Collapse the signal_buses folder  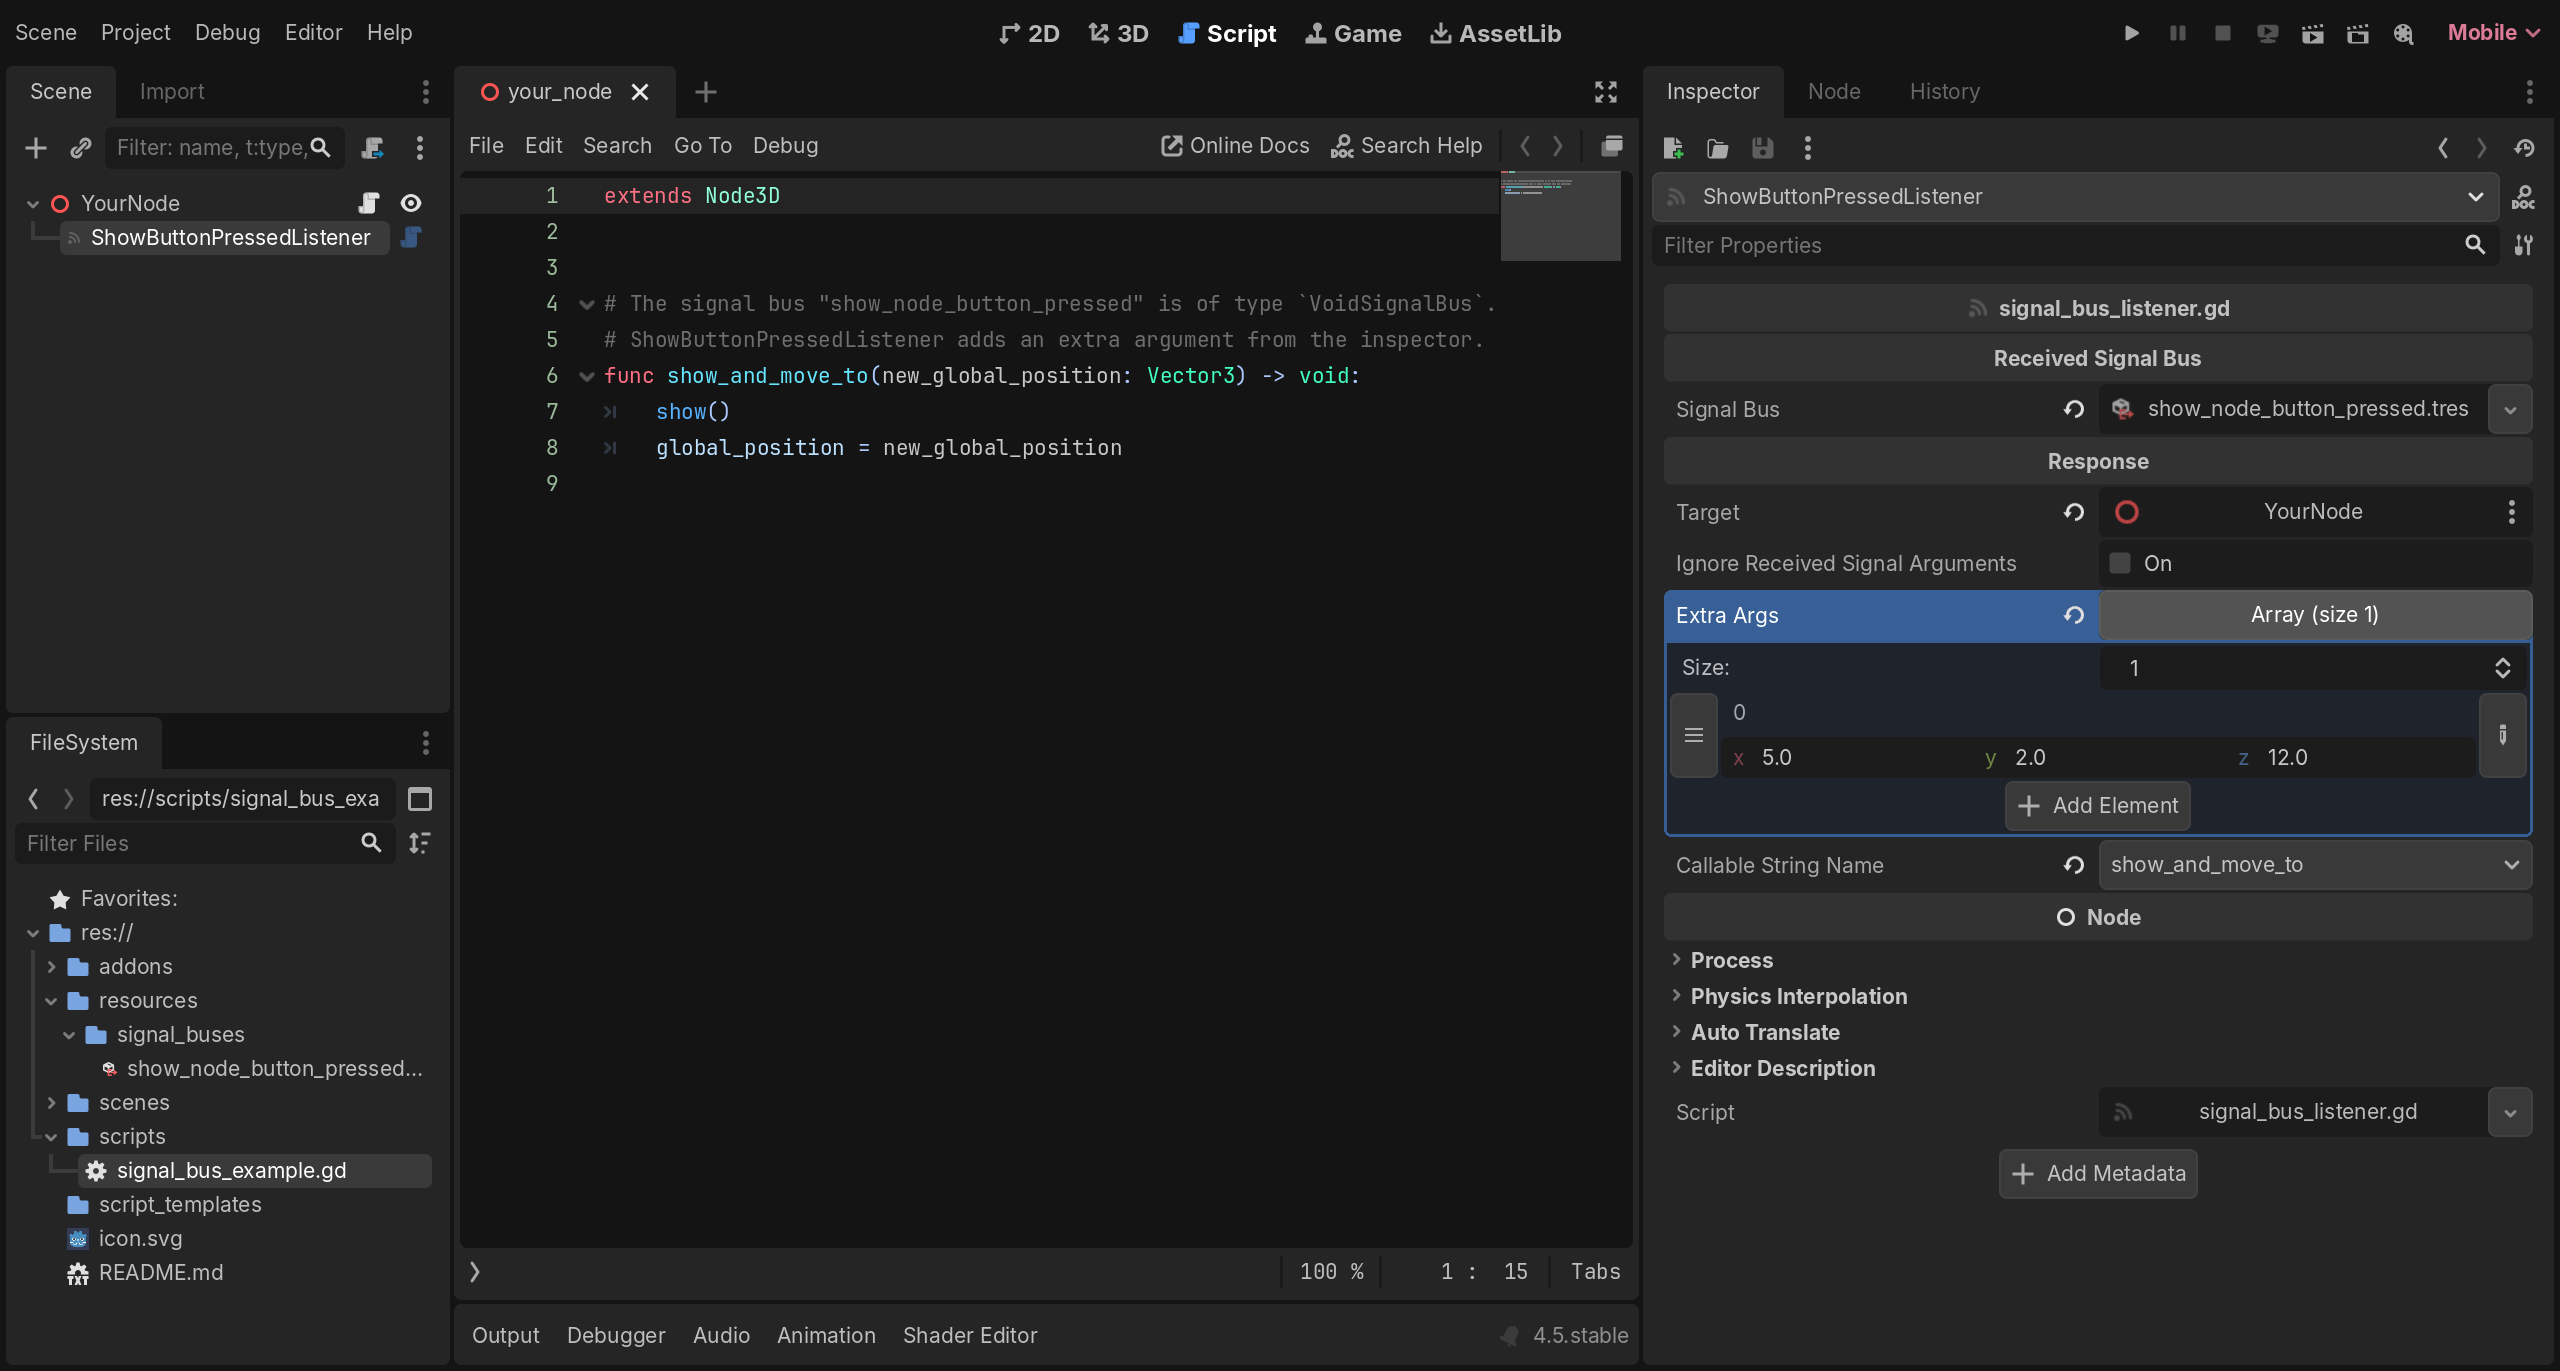(69, 1035)
